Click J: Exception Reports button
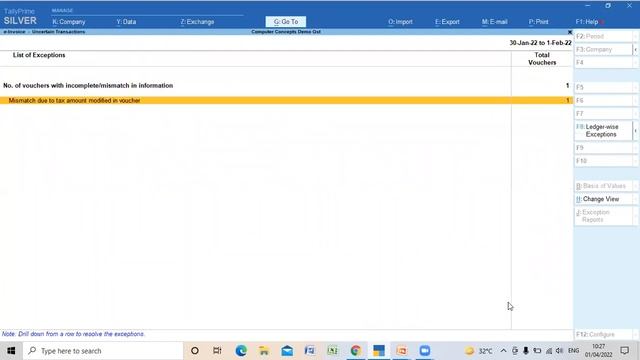640x360 pixels. pyautogui.click(x=604, y=216)
